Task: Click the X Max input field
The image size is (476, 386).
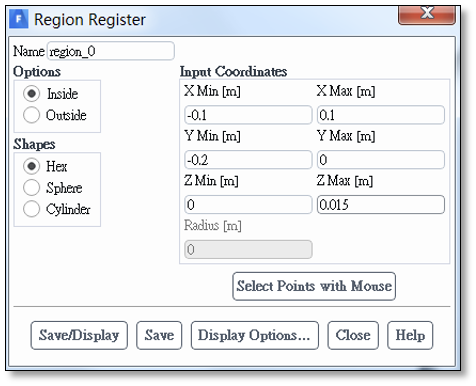Action: click(381, 115)
